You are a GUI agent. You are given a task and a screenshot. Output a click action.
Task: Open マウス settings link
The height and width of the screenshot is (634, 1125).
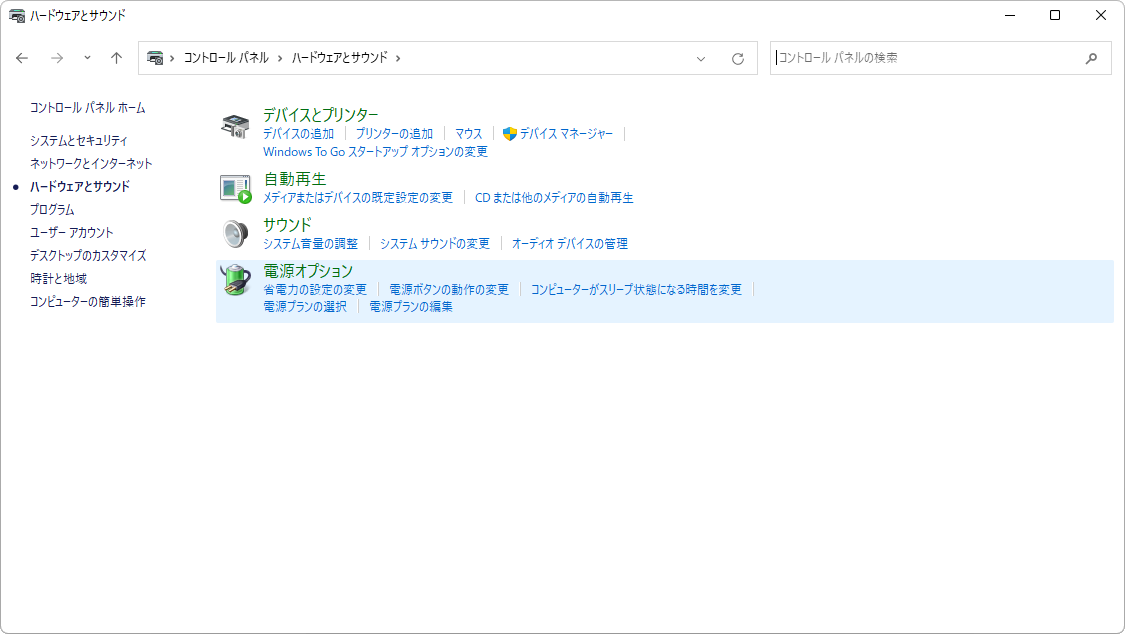(x=469, y=133)
